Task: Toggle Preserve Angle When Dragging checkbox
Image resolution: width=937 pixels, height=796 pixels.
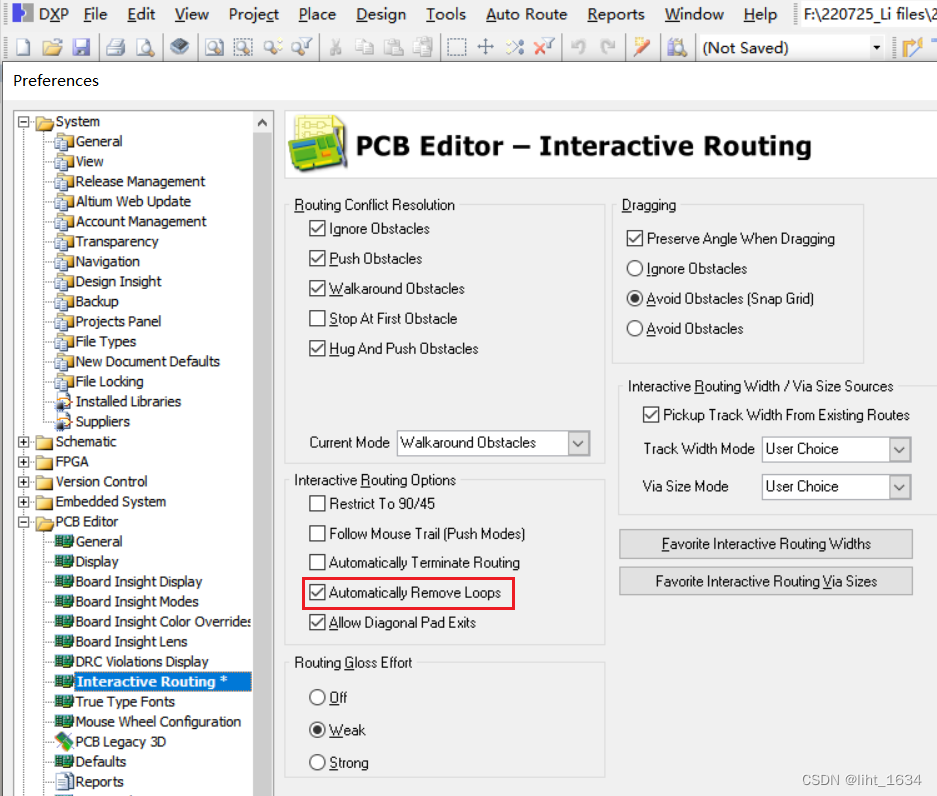Action: click(x=635, y=238)
